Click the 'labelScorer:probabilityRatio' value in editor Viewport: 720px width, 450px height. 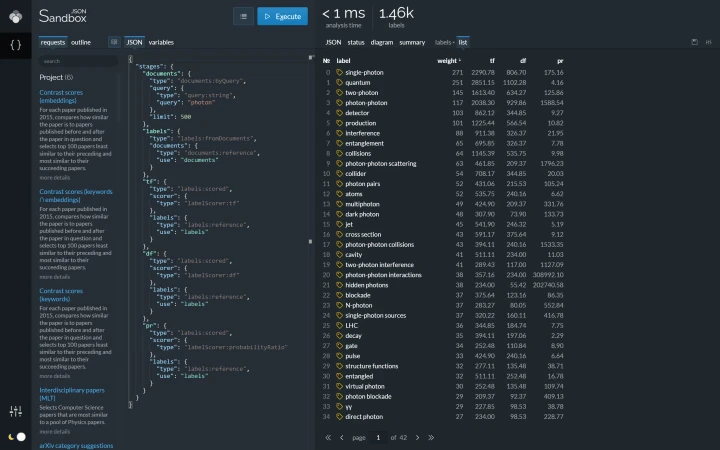(236, 347)
